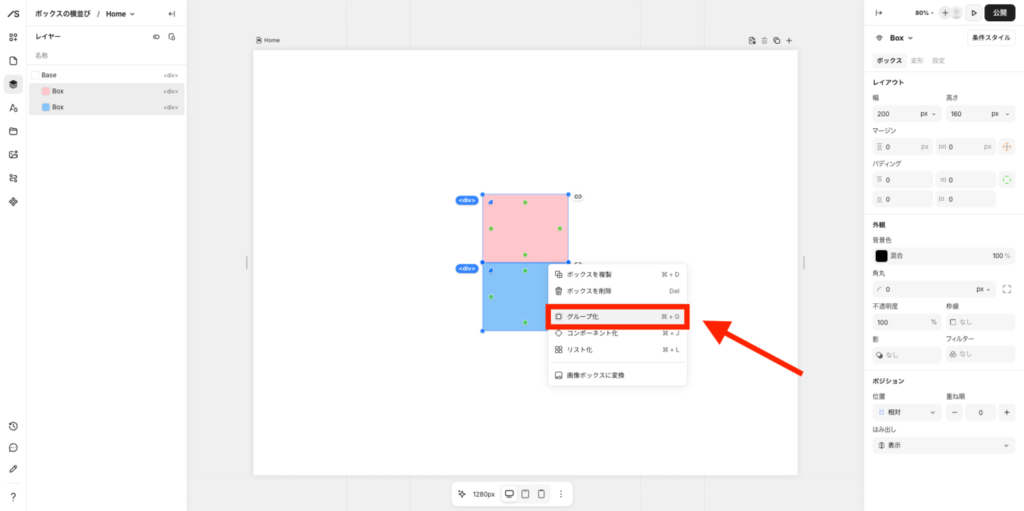Open the Layers panel in the sidebar
The image size is (1024, 511).
click(x=13, y=84)
